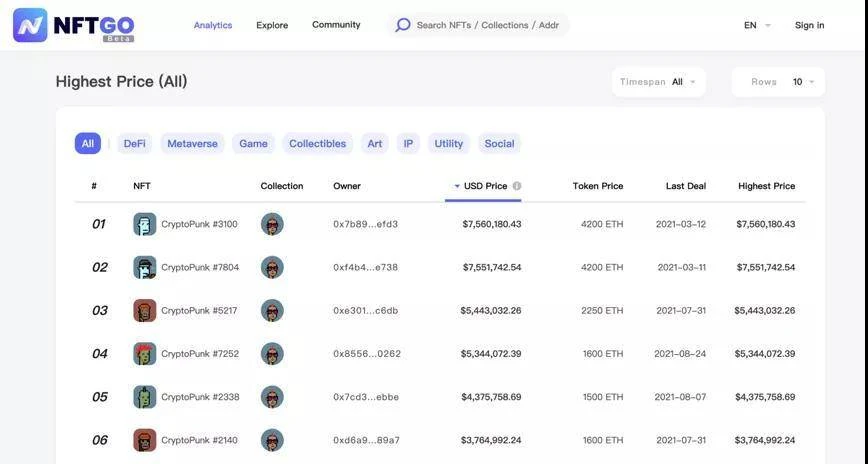
Task: Select the Metaverse category filter
Action: pyautogui.click(x=192, y=143)
